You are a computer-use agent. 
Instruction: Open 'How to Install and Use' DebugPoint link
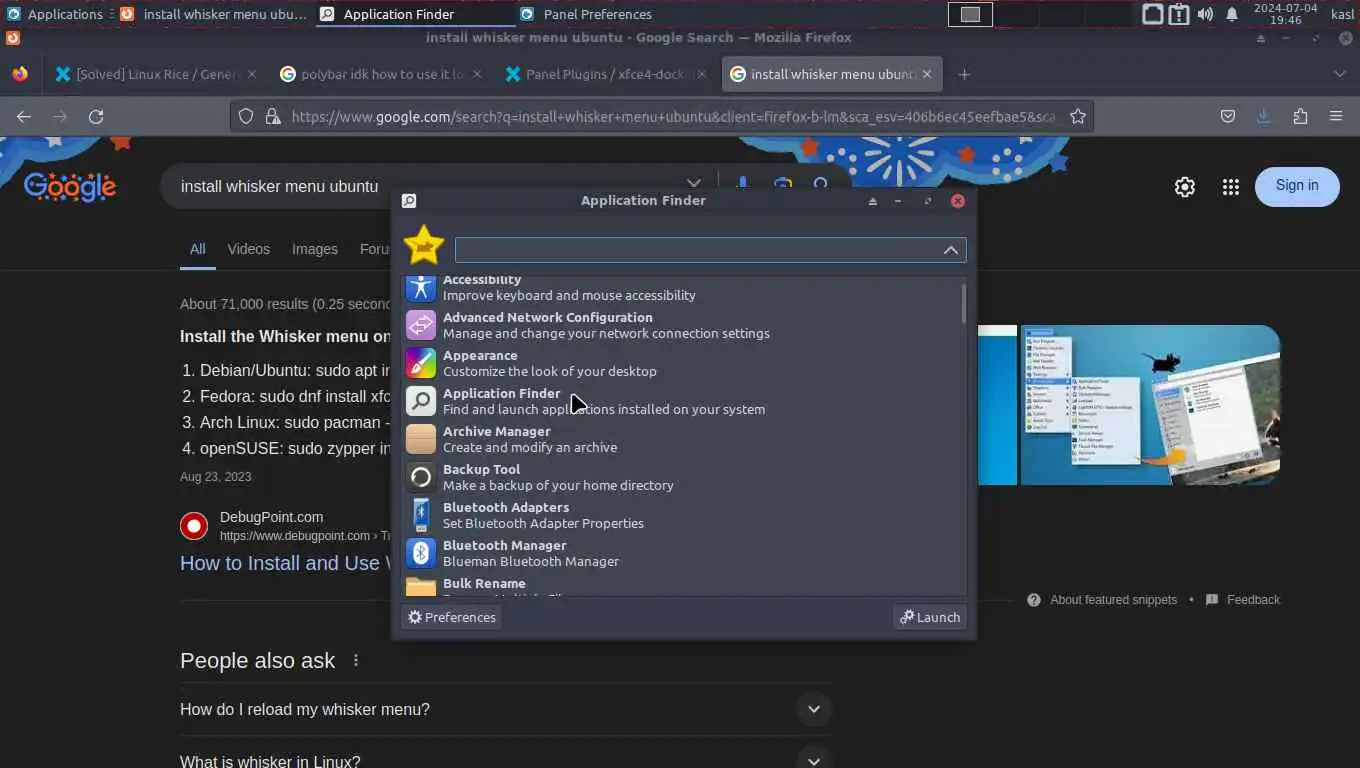pos(285,563)
